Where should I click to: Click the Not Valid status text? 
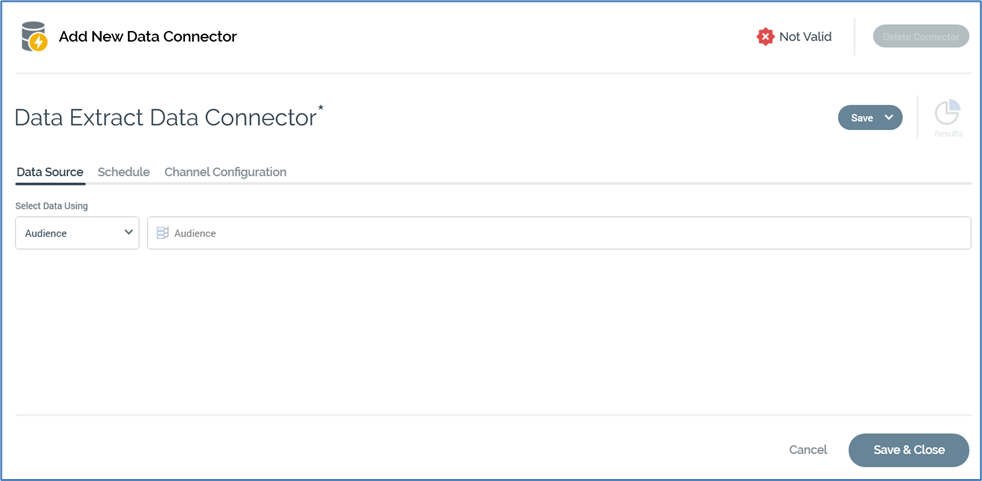tap(805, 37)
